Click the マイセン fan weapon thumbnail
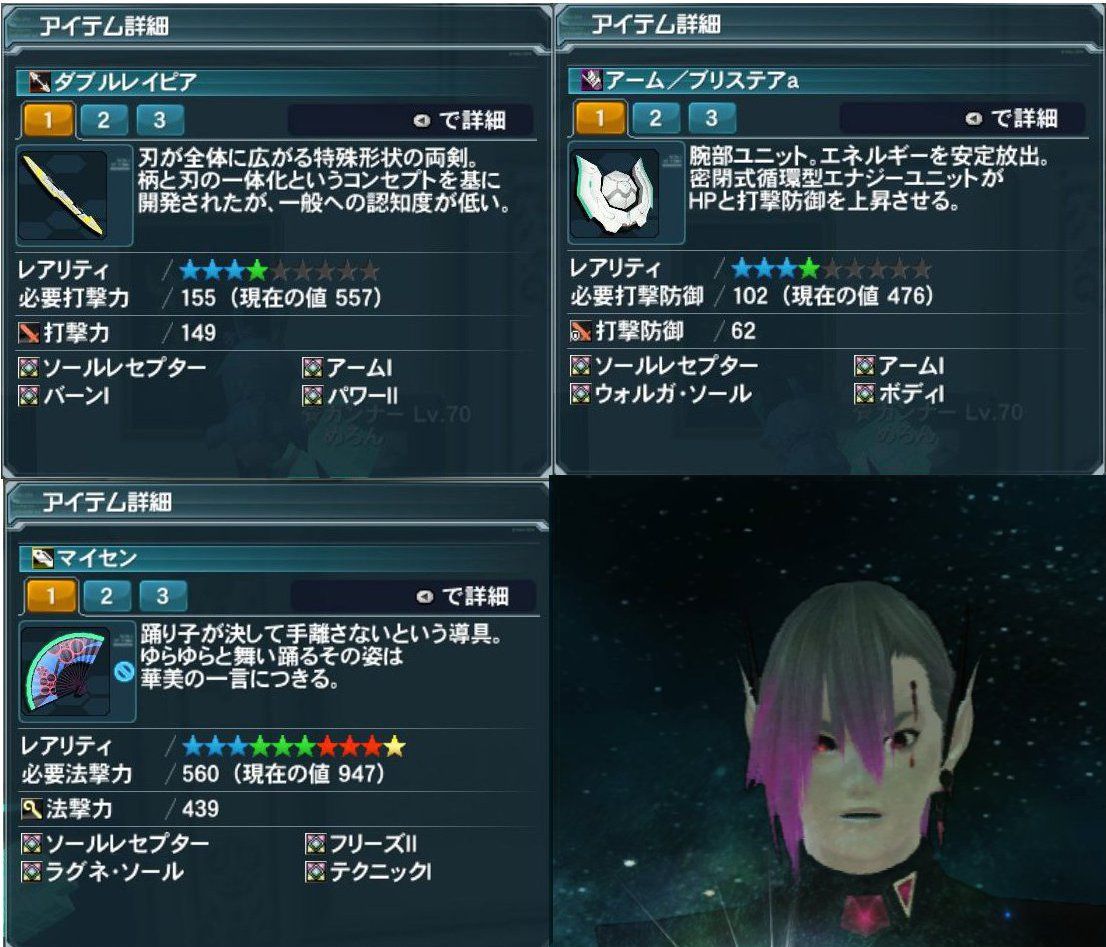The width and height of the screenshot is (1106, 947). tap(66, 671)
